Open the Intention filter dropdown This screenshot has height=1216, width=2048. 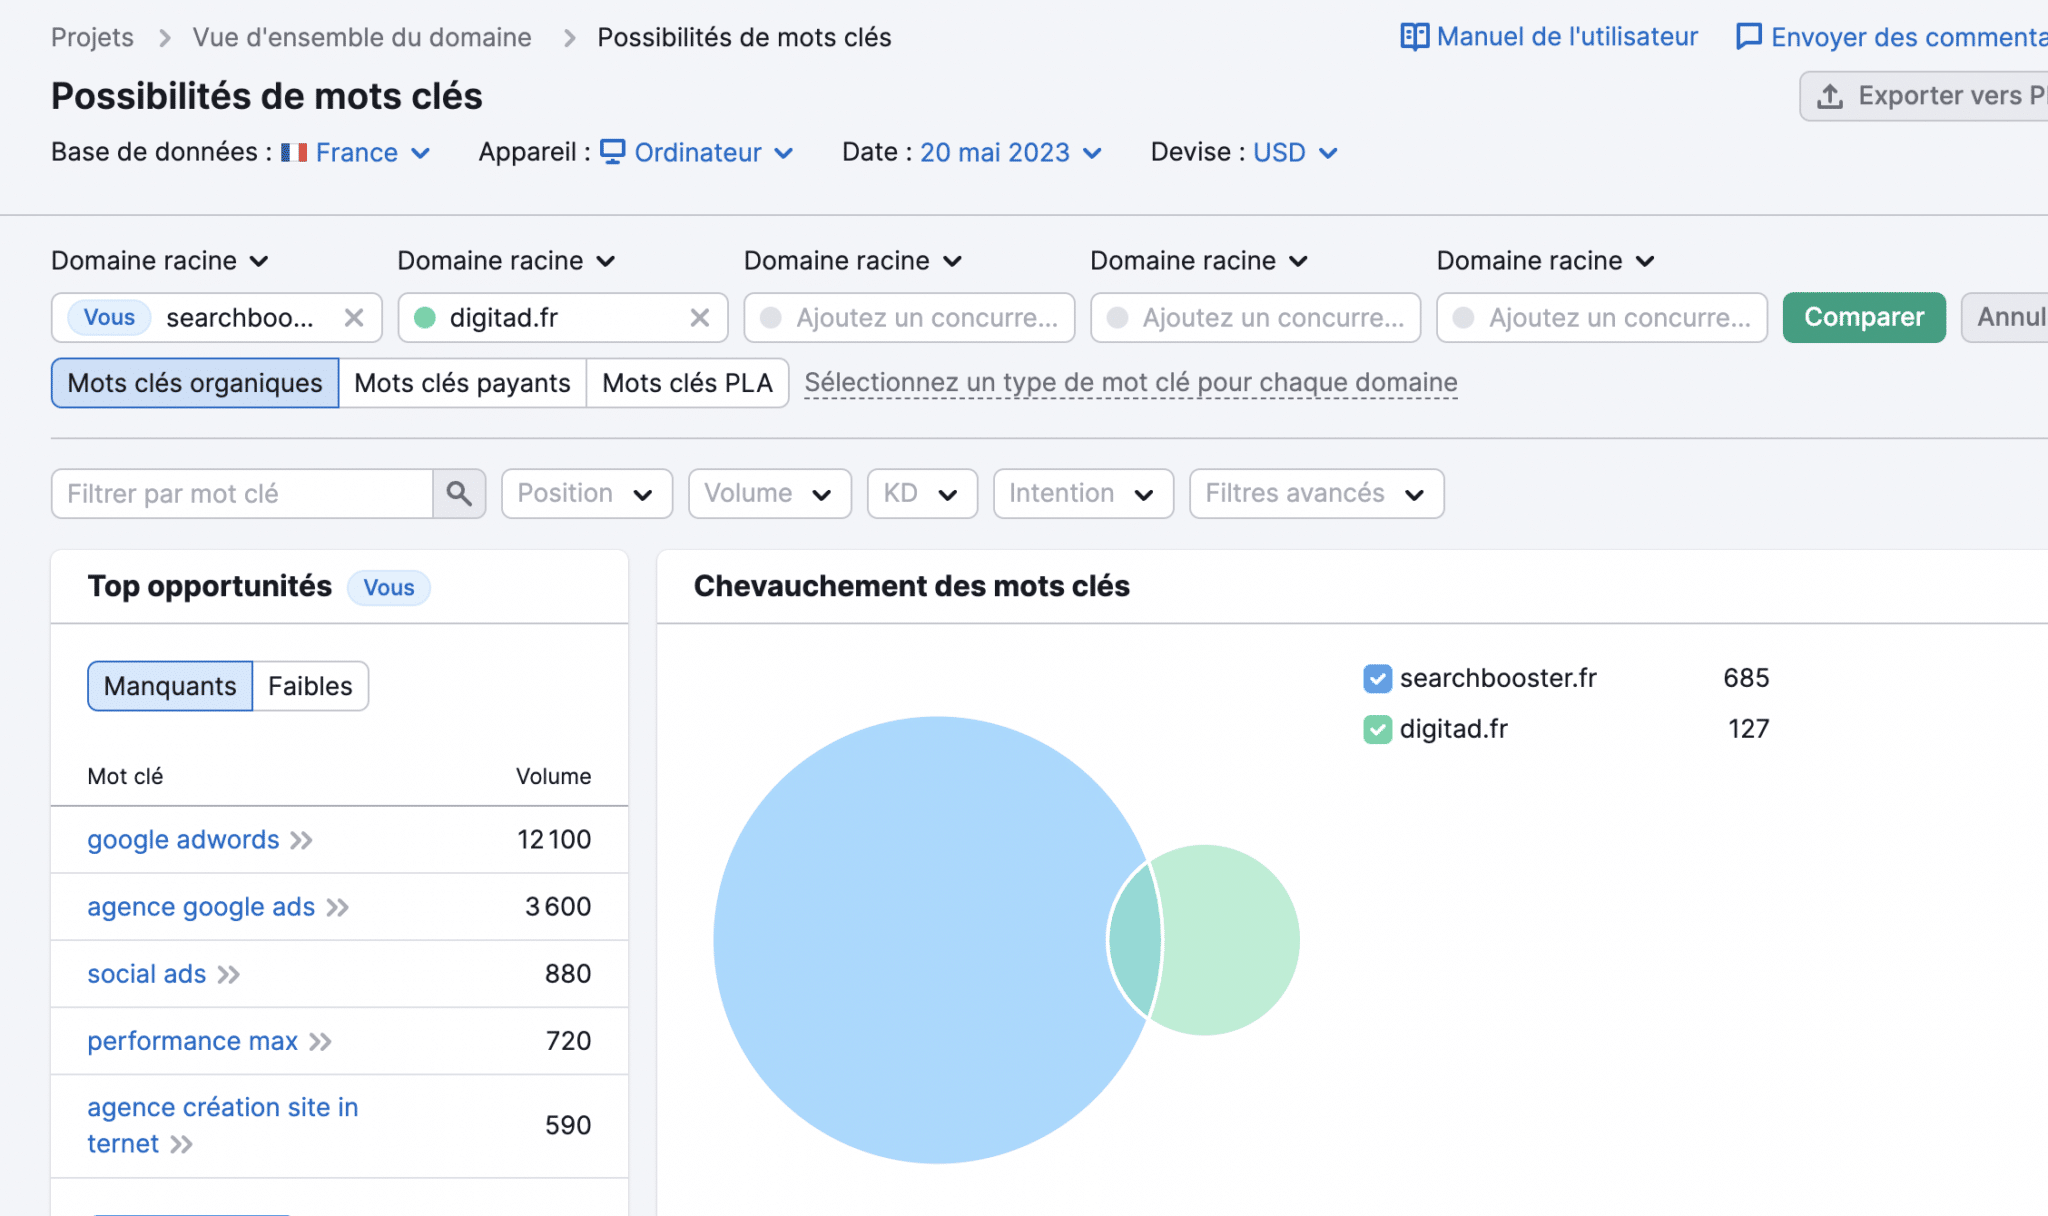click(x=1083, y=494)
